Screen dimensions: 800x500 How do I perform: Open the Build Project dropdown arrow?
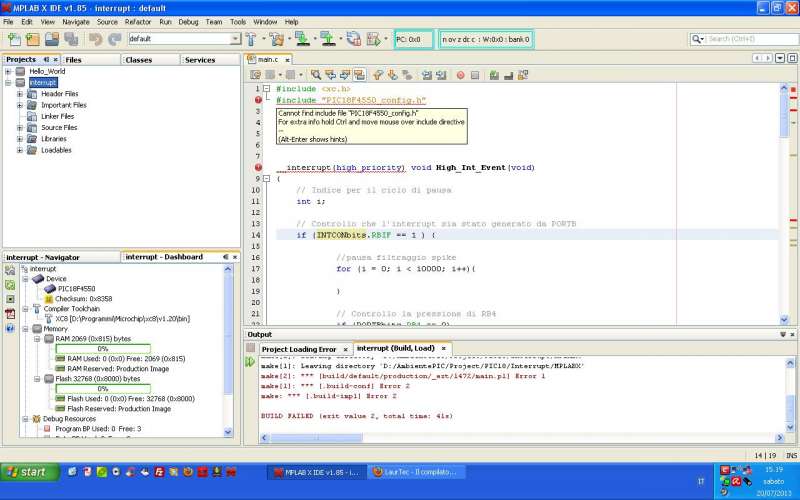pyautogui.click(x=263, y=39)
